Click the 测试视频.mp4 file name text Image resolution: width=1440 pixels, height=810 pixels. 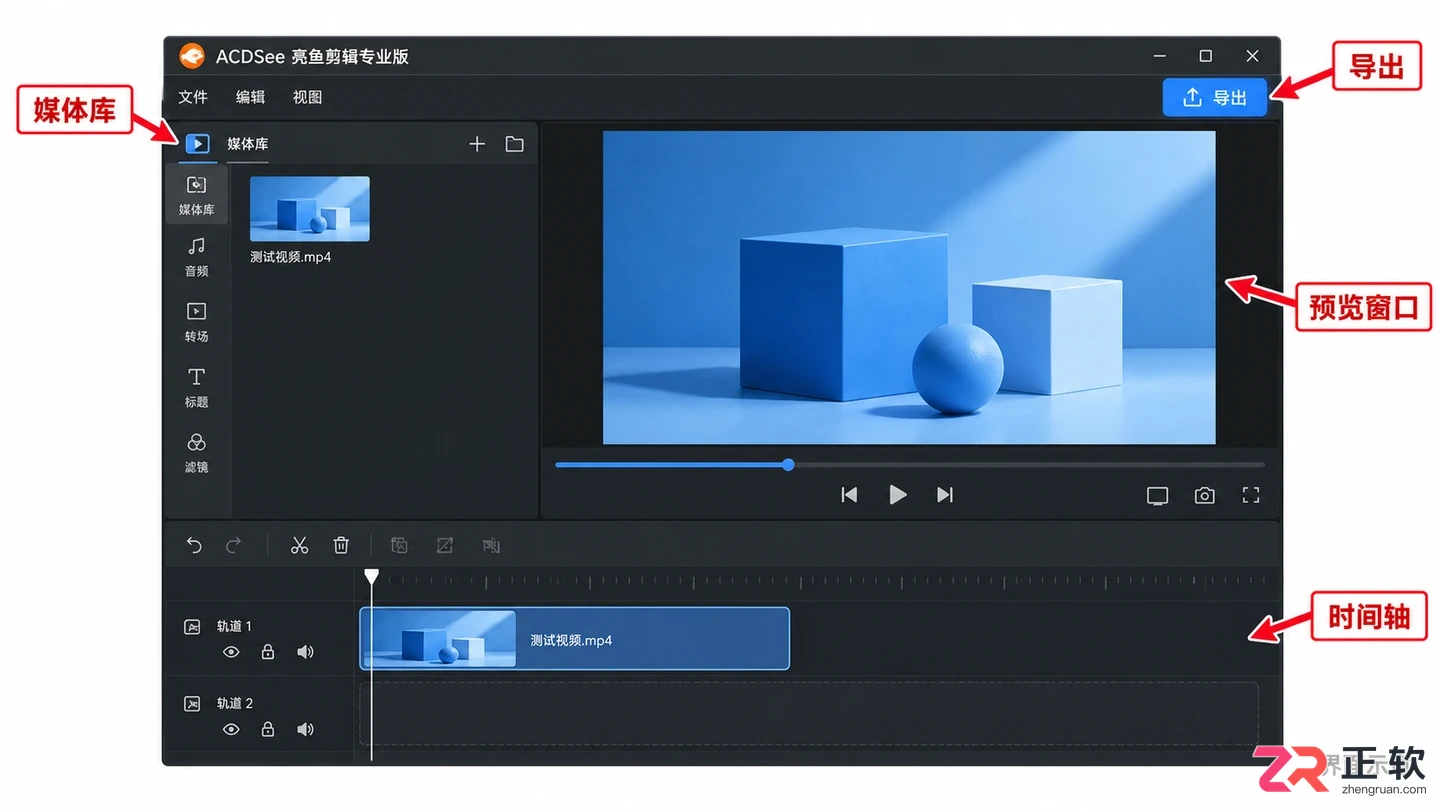[290, 257]
